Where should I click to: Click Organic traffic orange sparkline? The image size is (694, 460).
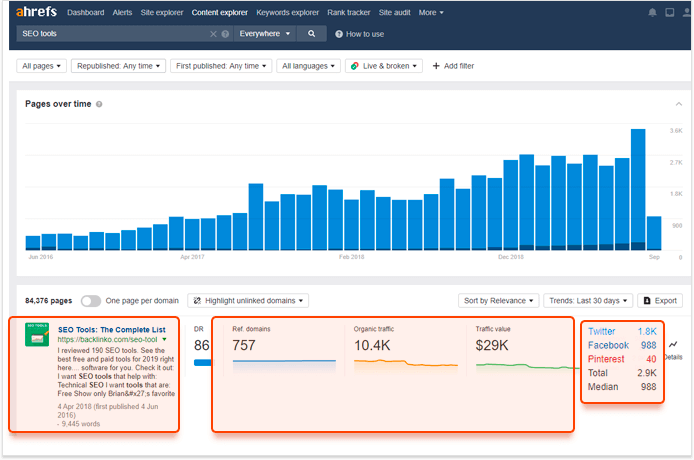coord(406,363)
